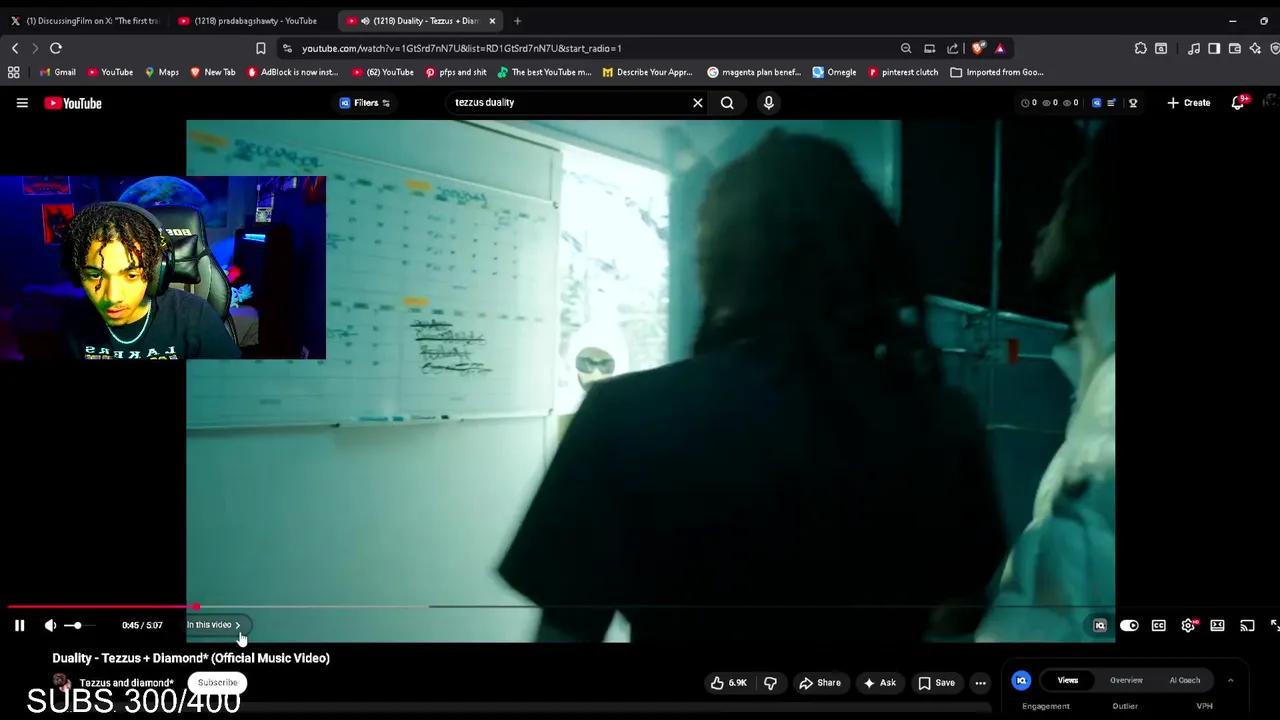
Task: Click the vidIQ trophy icon
Action: [x=1133, y=103]
